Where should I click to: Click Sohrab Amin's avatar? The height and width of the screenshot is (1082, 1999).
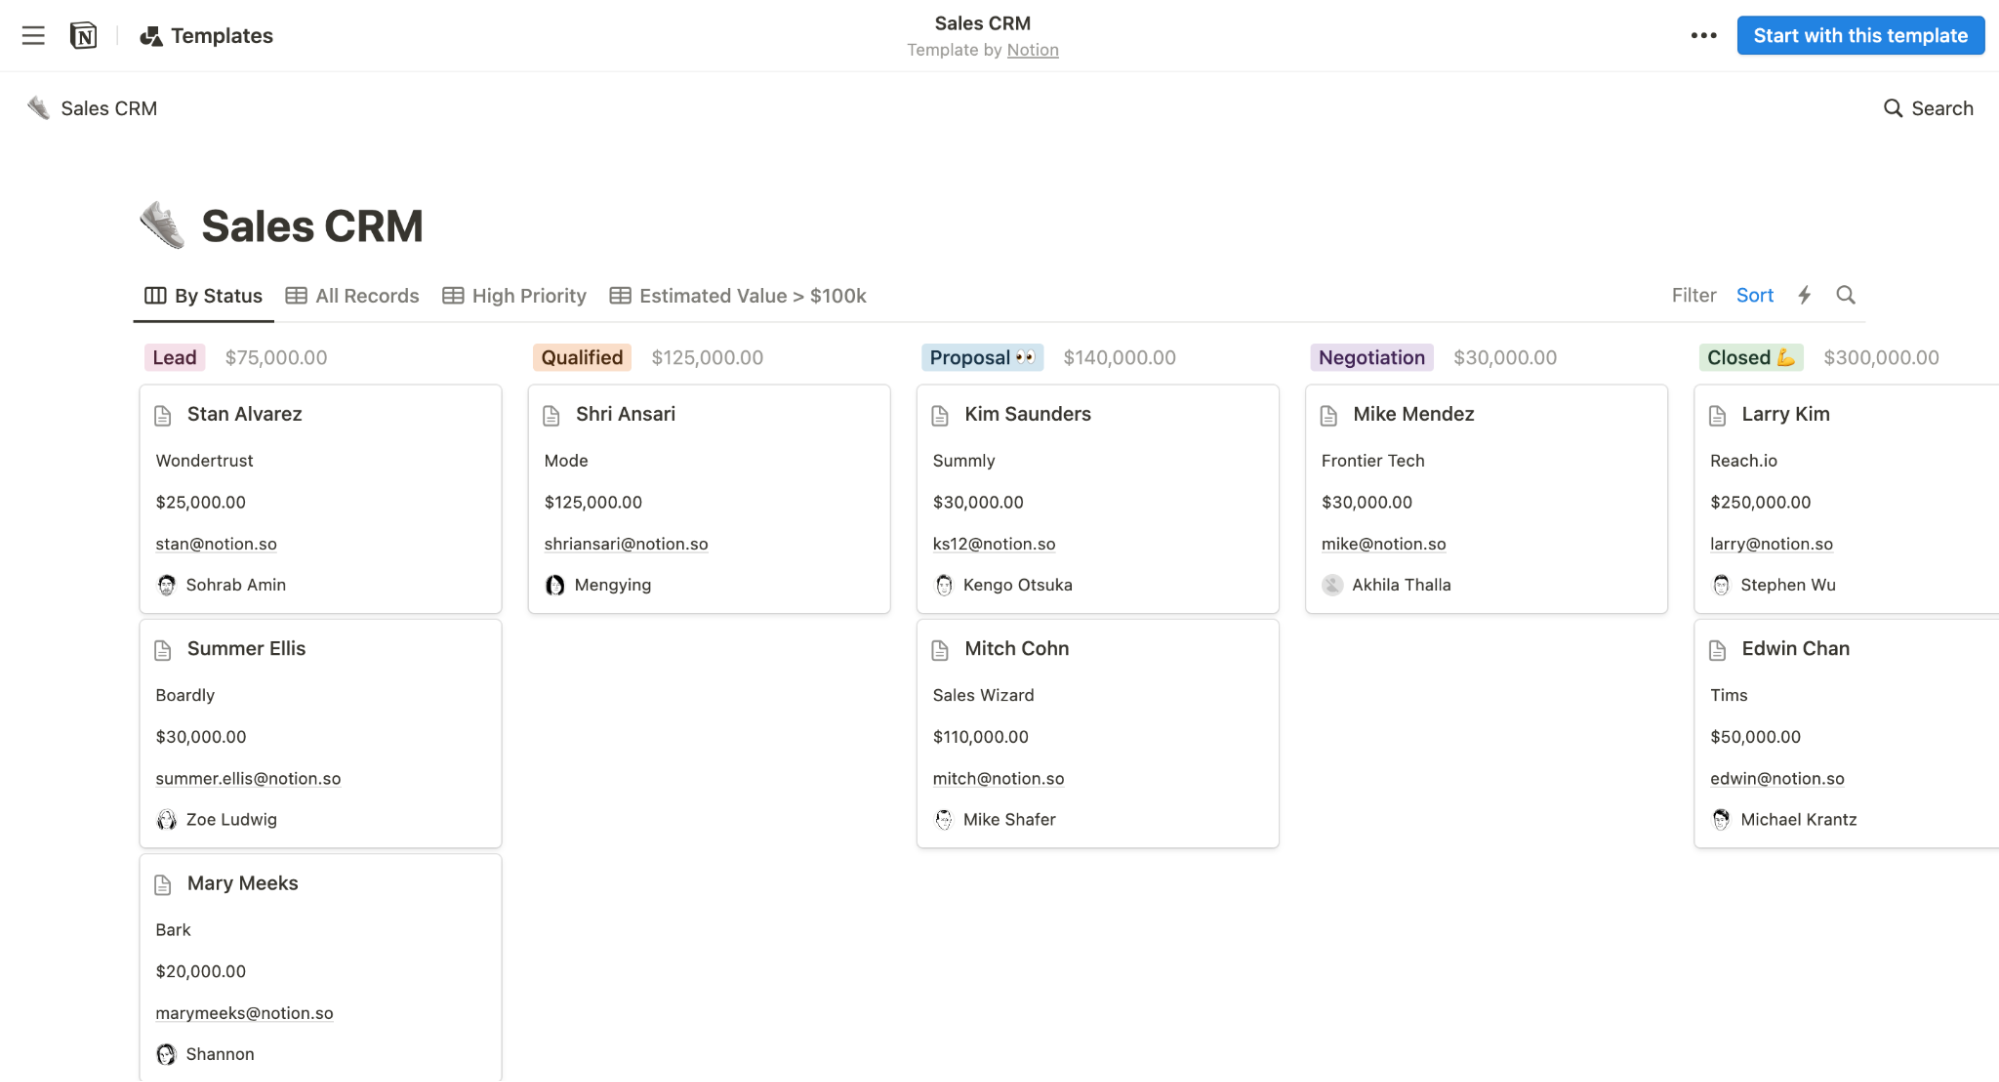pos(166,585)
